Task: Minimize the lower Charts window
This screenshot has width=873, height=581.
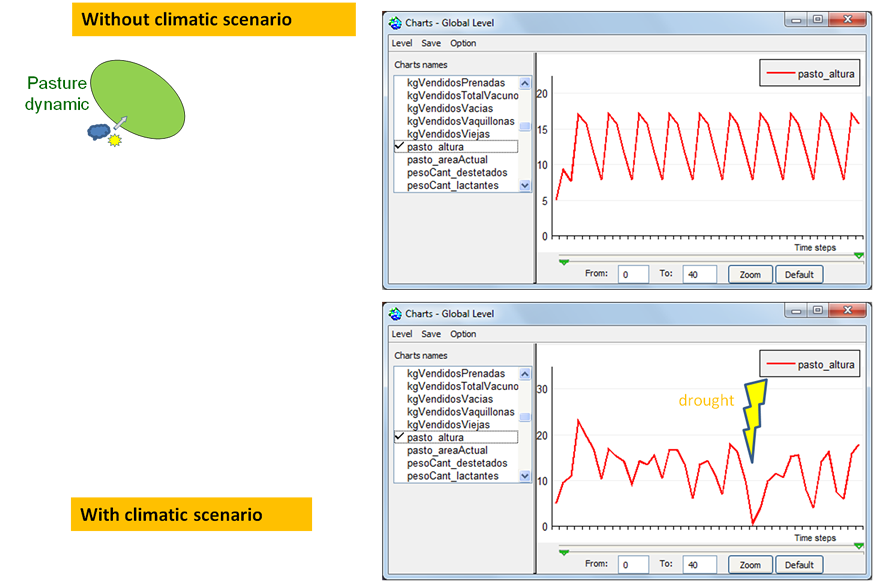Action: [x=796, y=313]
